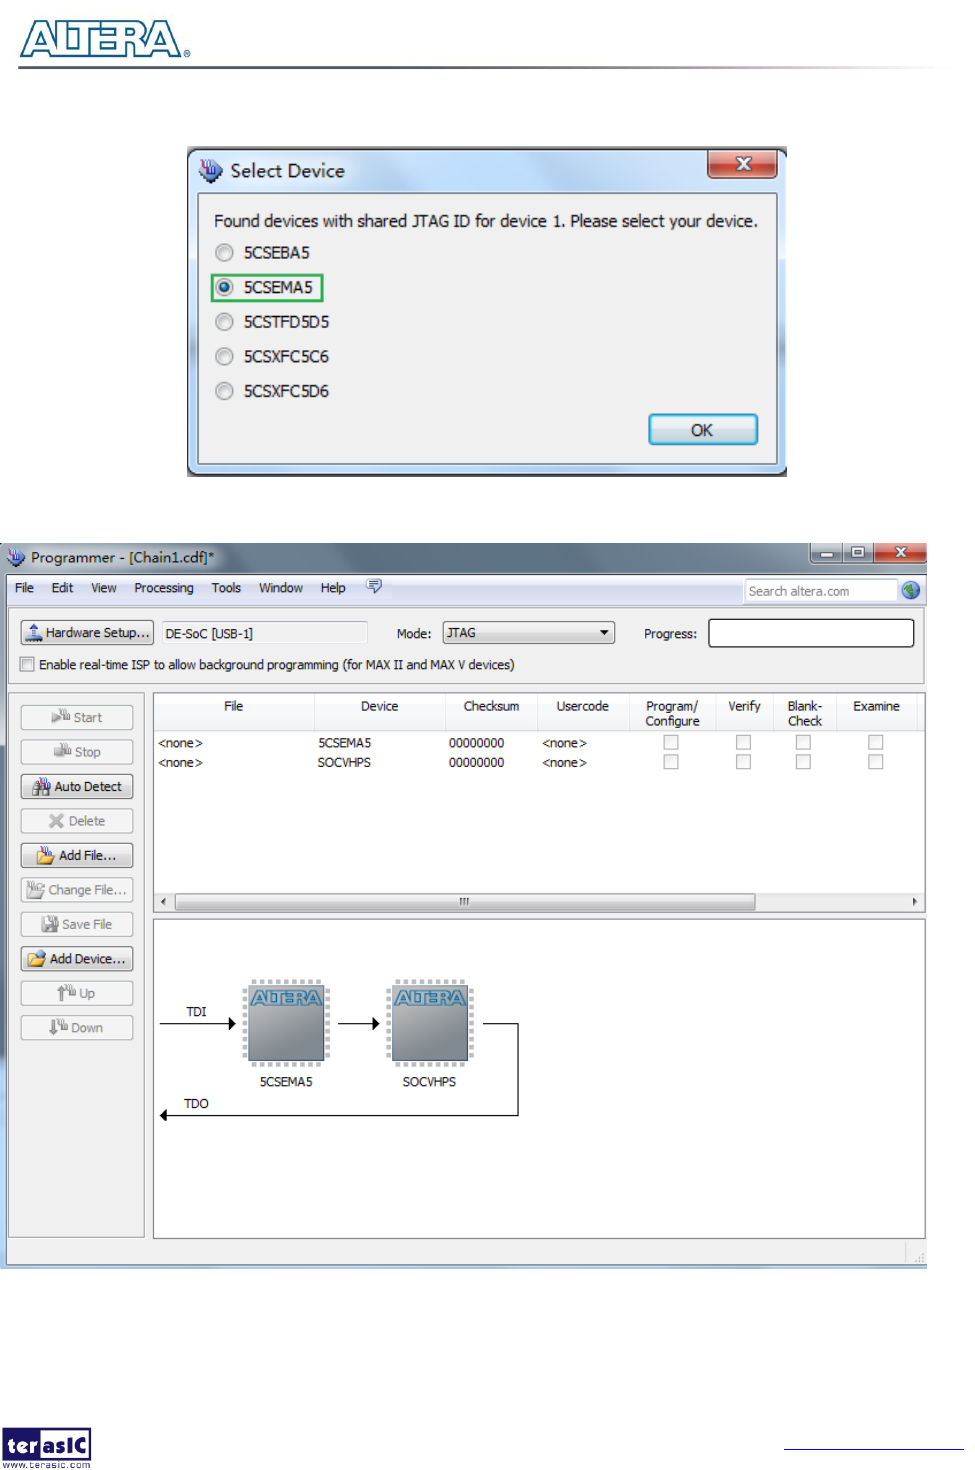Click scrollbar left arrow
This screenshot has height=1470, width=975.
(x=164, y=902)
